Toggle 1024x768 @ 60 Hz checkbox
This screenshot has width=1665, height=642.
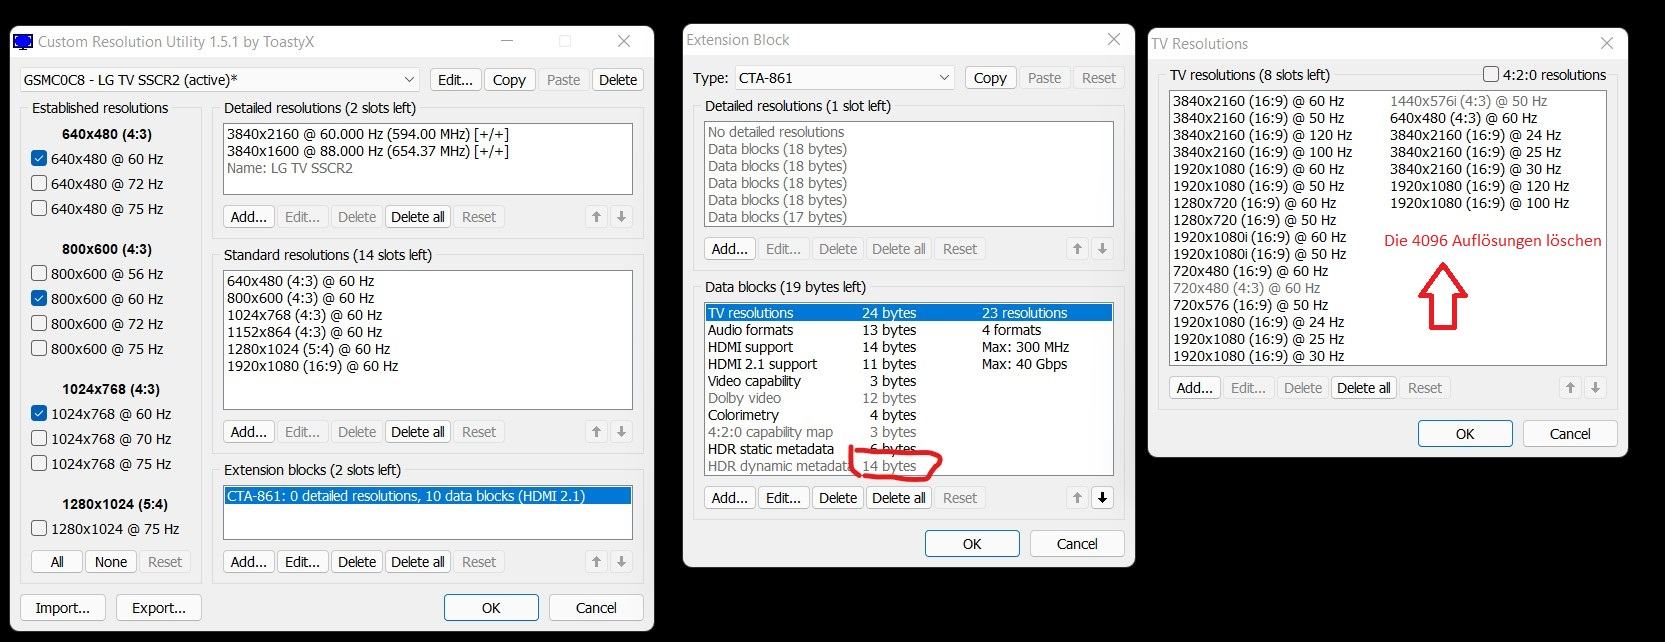pyautogui.click(x=39, y=413)
